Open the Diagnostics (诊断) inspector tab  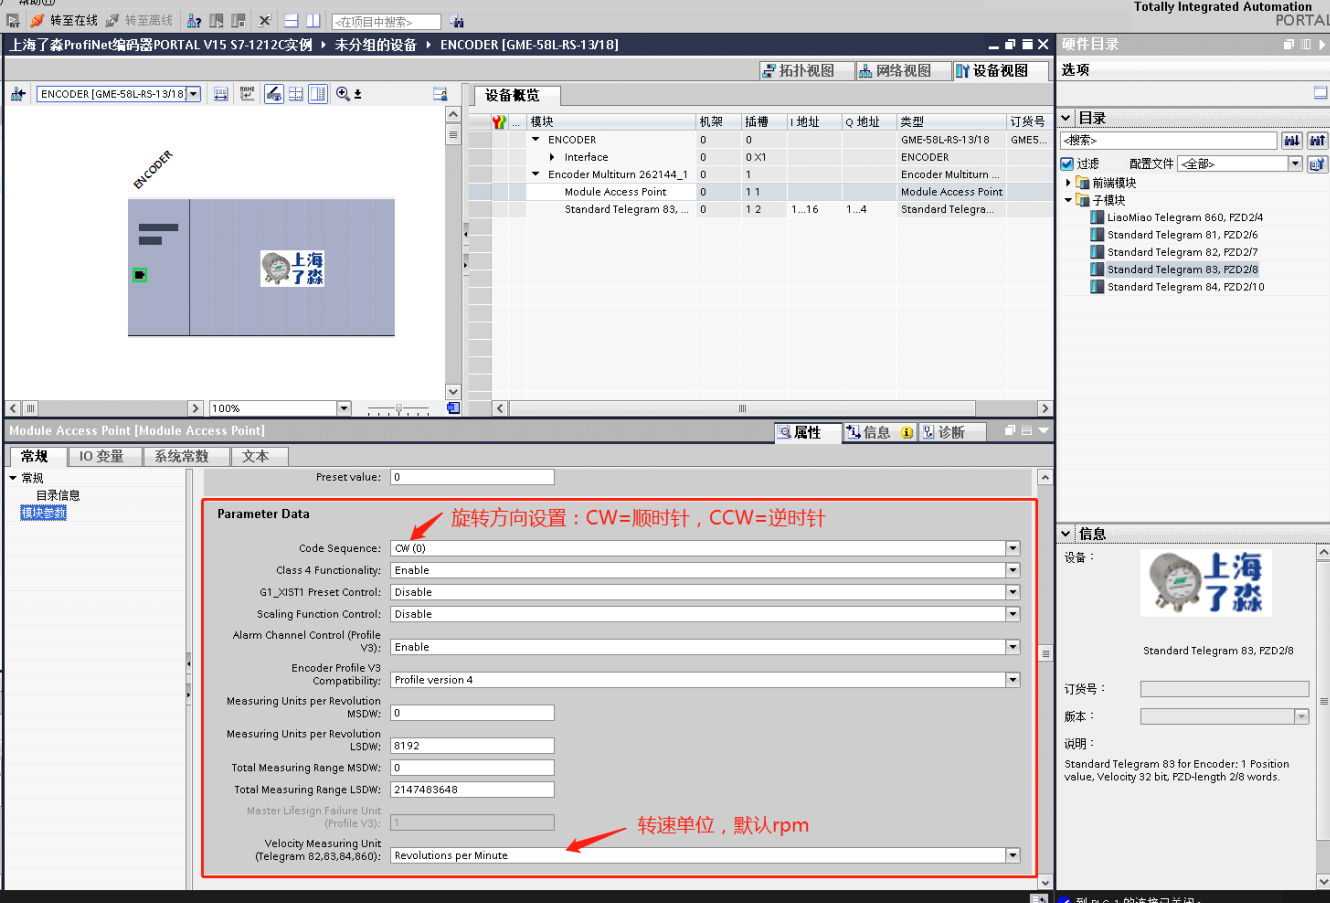tap(951, 432)
